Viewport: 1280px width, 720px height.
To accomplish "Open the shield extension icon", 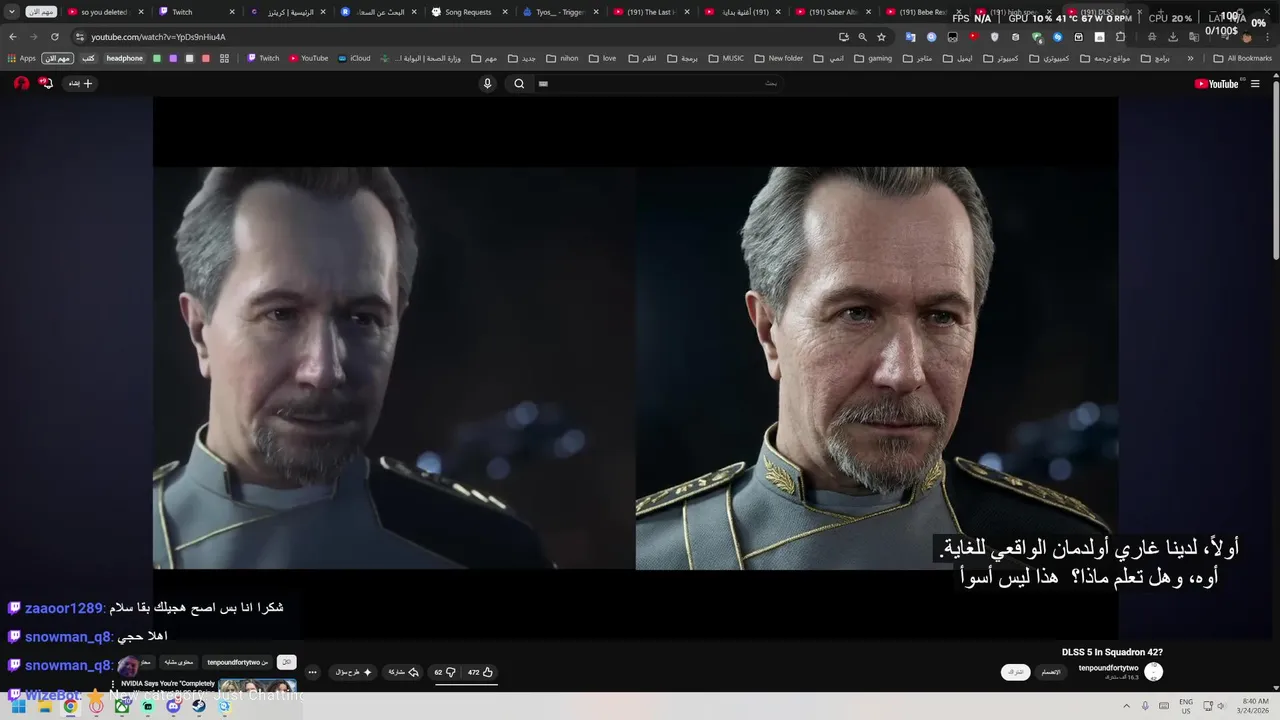I will pos(994,37).
